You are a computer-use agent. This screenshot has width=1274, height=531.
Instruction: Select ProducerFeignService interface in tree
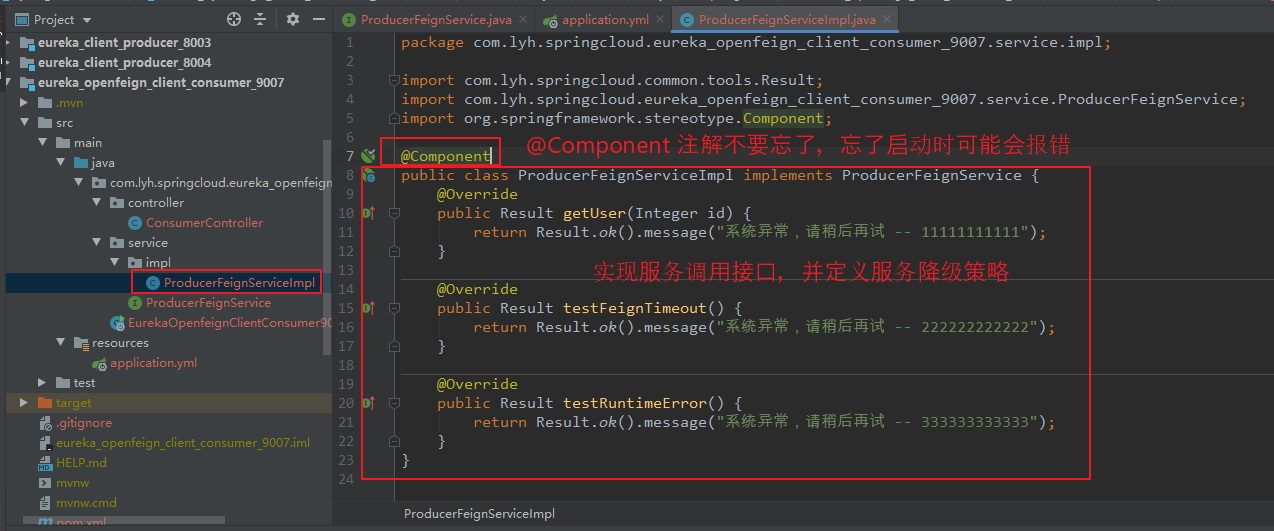pos(208,303)
